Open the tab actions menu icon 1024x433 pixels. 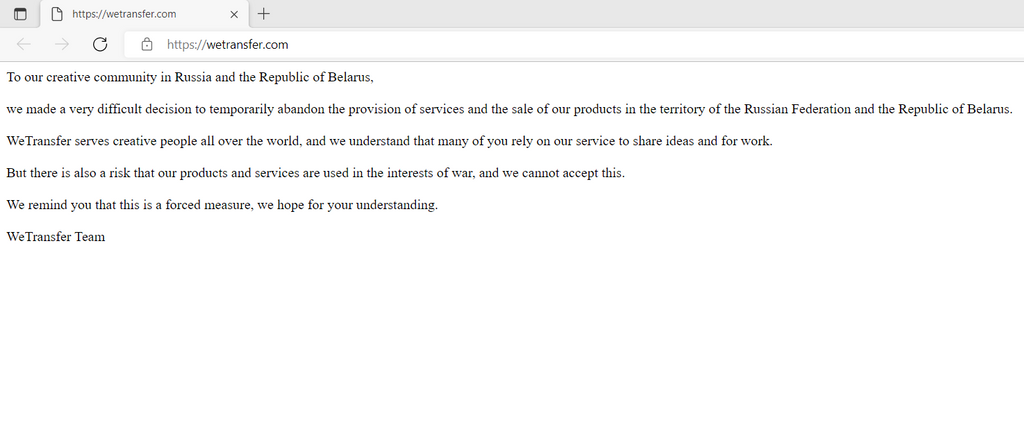click(x=20, y=14)
